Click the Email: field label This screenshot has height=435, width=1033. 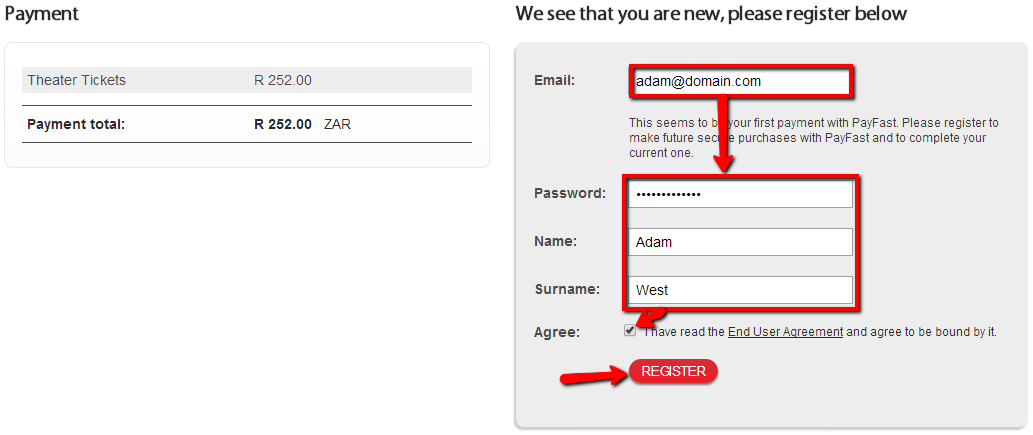[555, 80]
